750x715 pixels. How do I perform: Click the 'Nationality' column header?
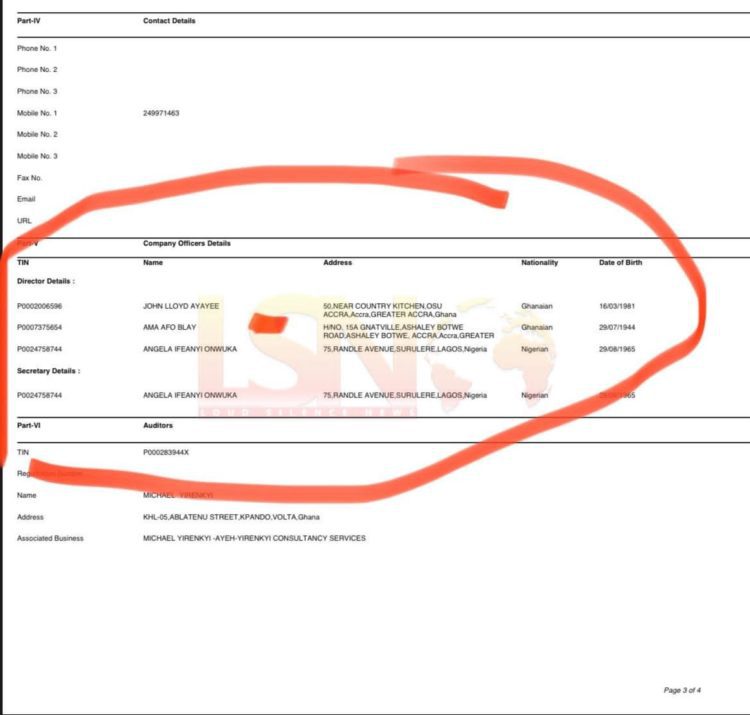pyautogui.click(x=539, y=263)
